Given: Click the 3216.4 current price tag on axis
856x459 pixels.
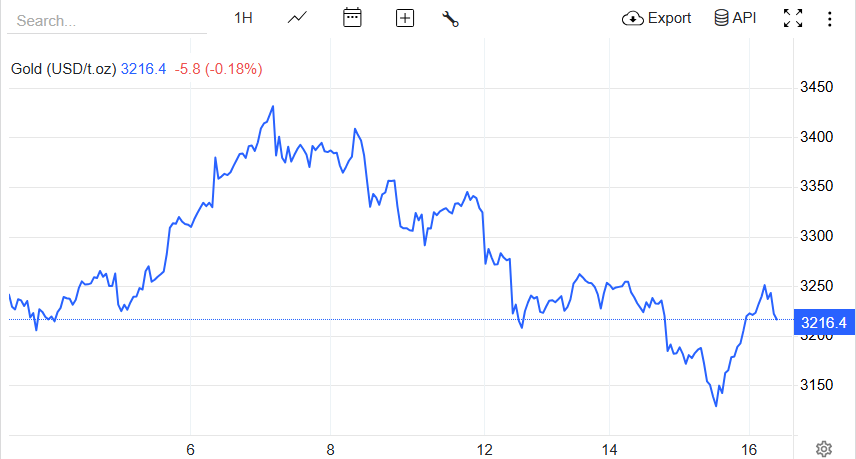Looking at the screenshot, I should (x=824, y=323).
